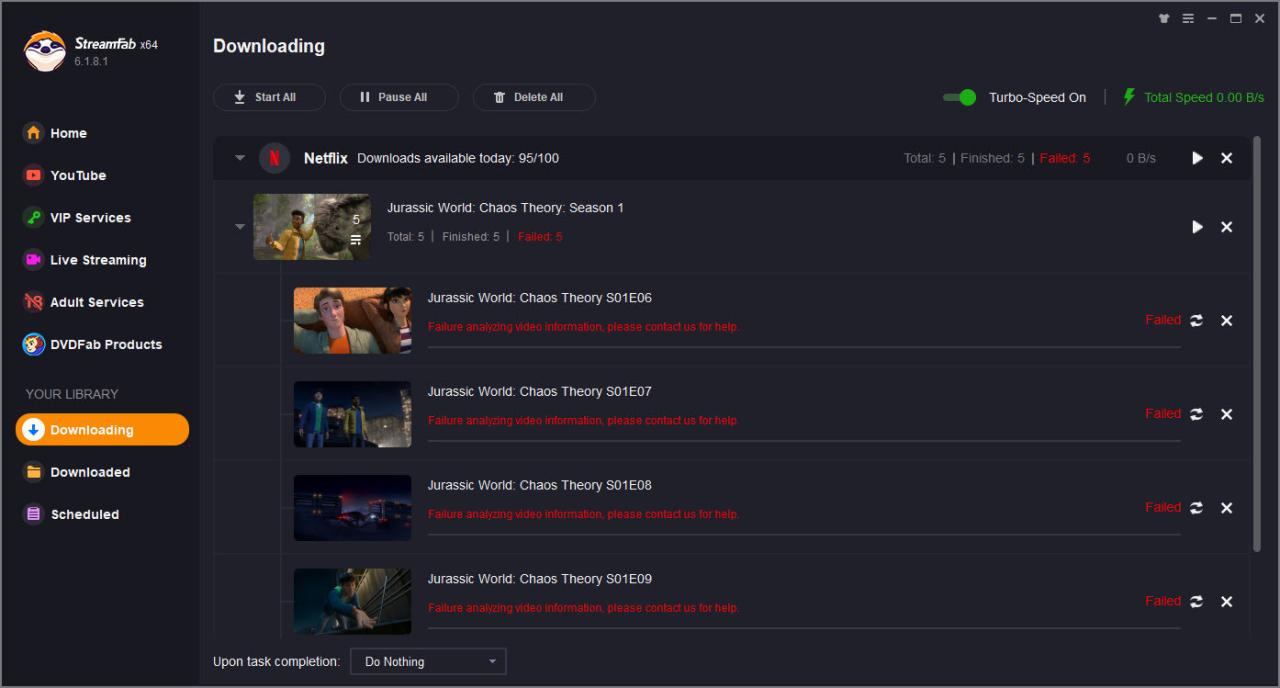Click Downloads available today: 95/100 text
This screenshot has width=1280, height=688.
pyautogui.click(x=458, y=158)
